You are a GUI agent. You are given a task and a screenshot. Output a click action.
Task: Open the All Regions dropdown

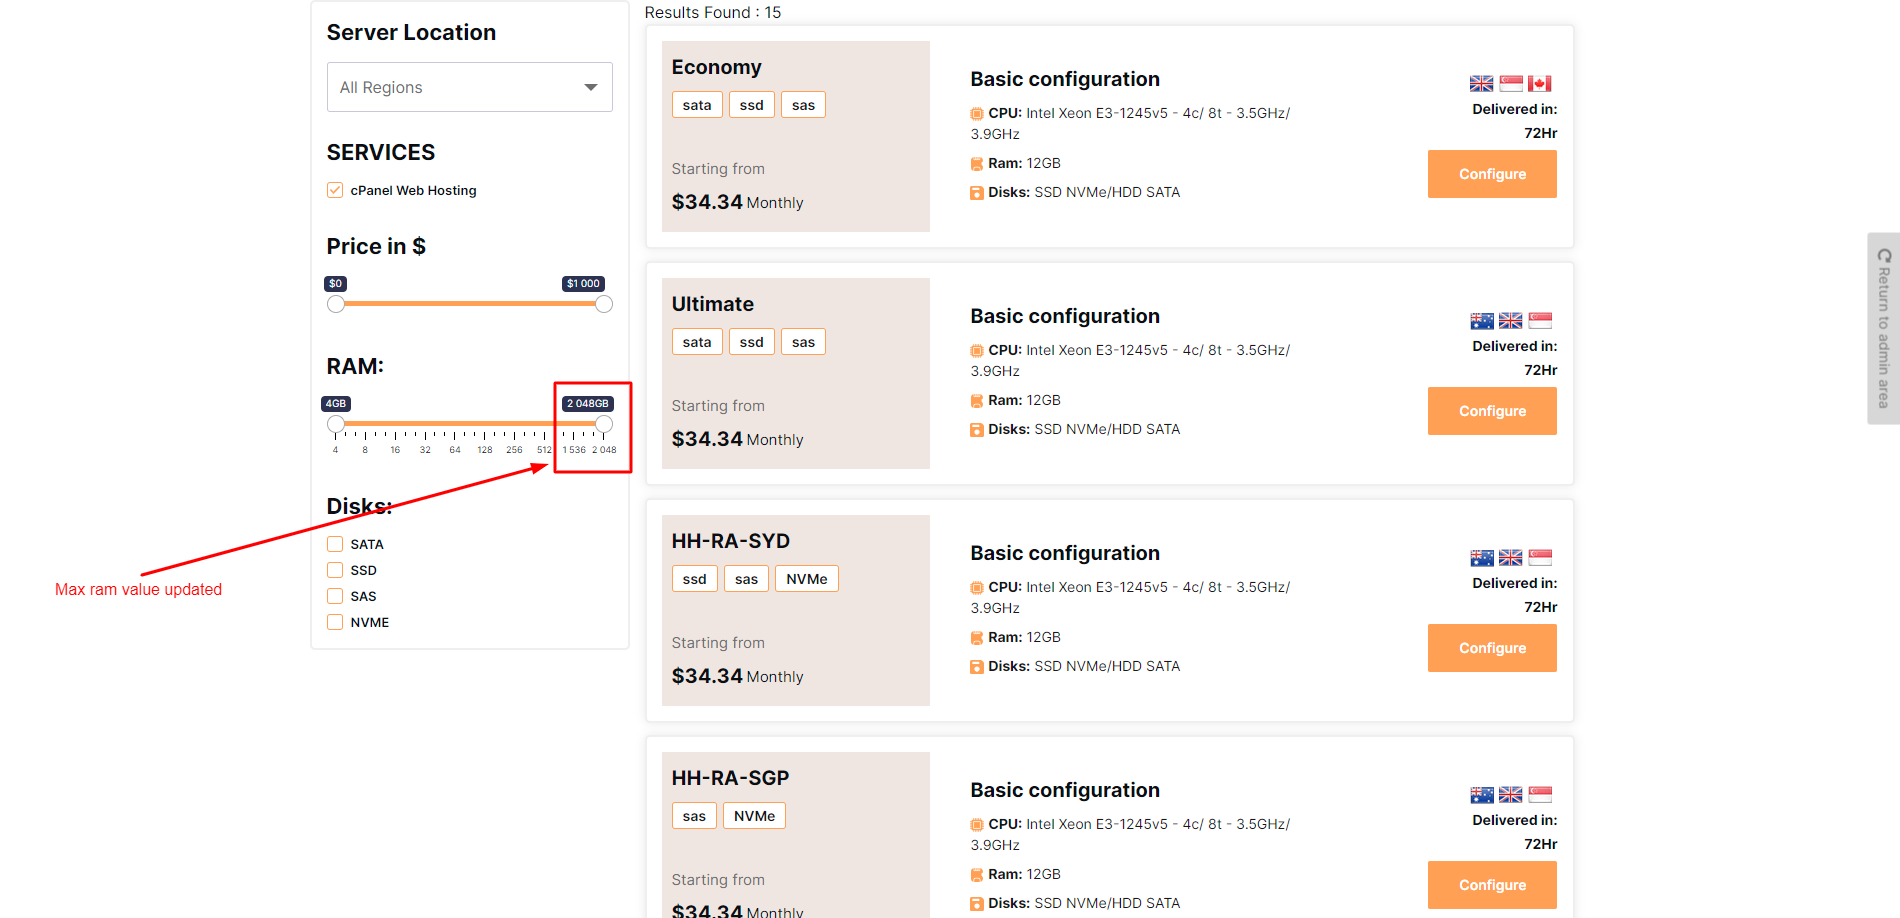(x=469, y=88)
